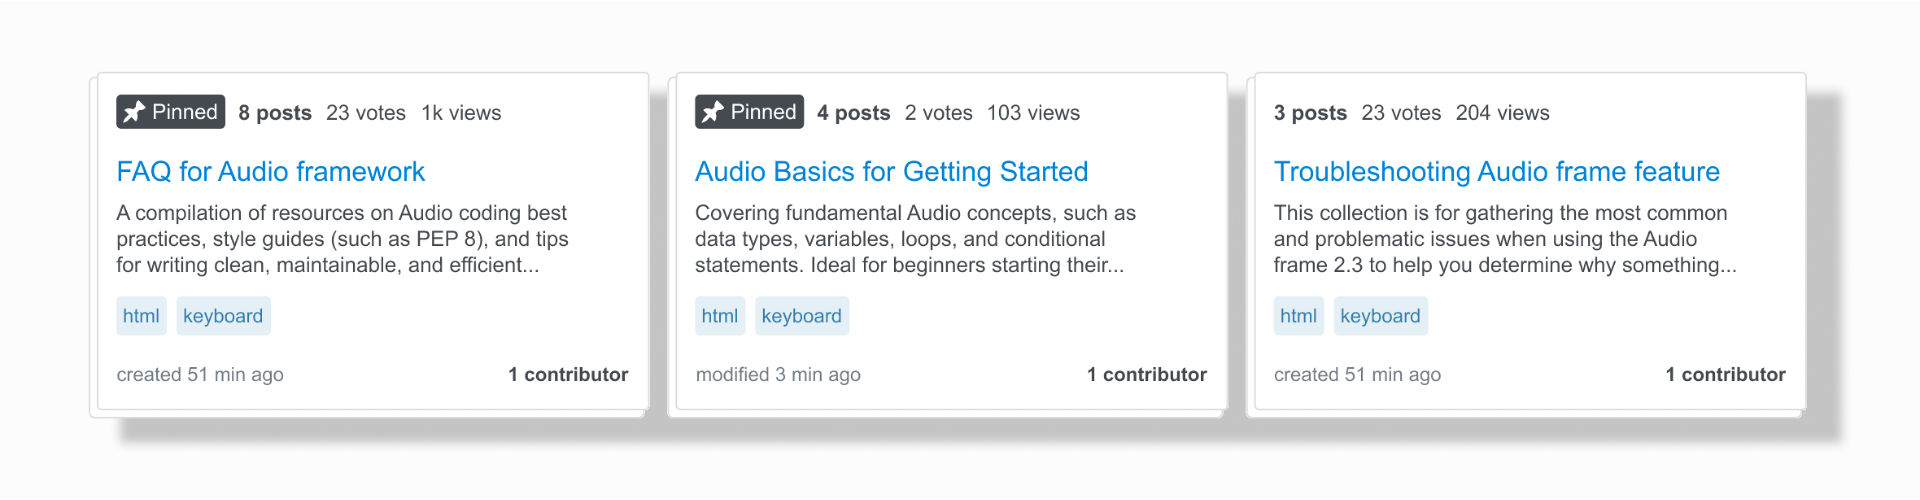Select html tag on Troubleshooting card
1920x500 pixels.
tap(1298, 316)
